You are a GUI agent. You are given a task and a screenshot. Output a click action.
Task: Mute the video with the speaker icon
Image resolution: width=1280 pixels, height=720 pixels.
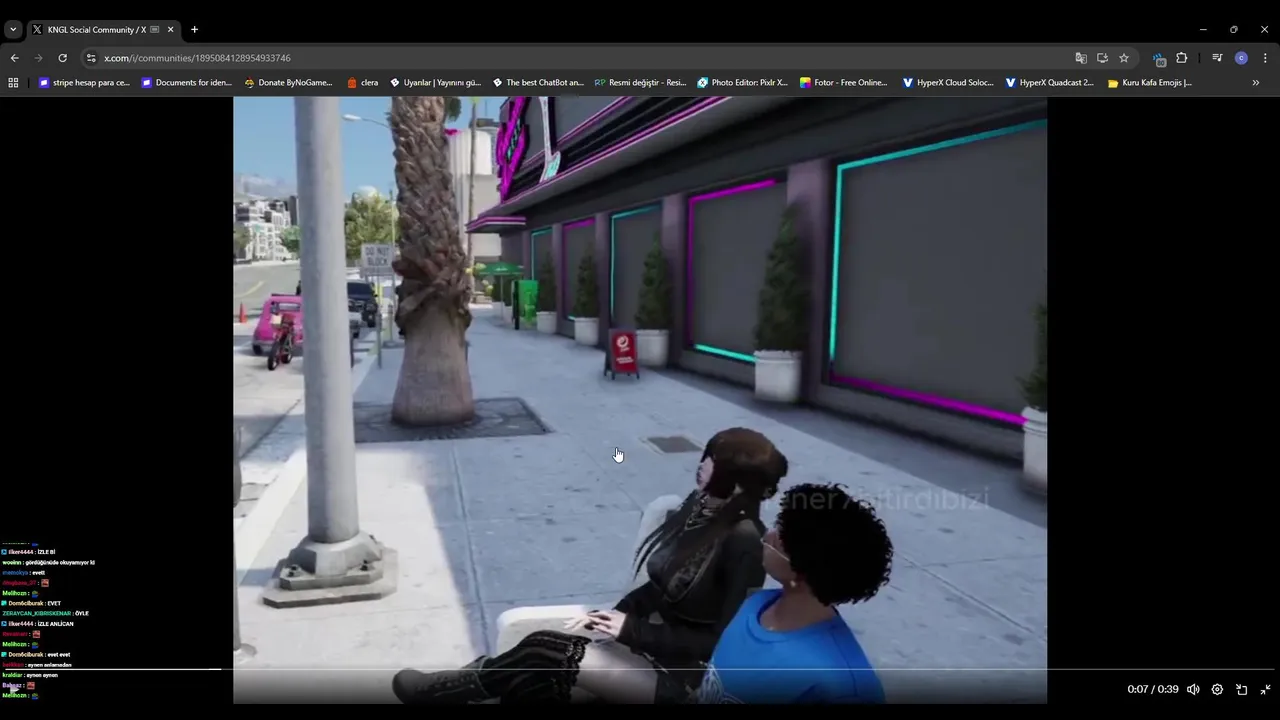[x=1193, y=689]
